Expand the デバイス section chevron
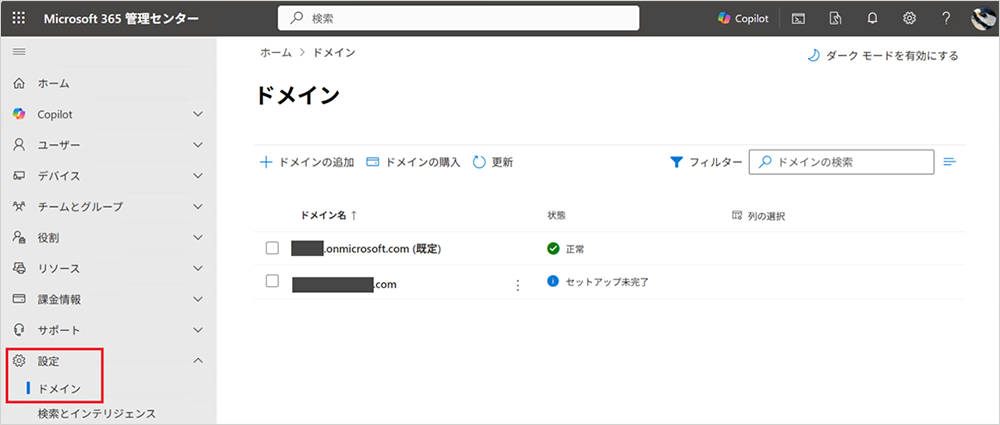 click(198, 176)
